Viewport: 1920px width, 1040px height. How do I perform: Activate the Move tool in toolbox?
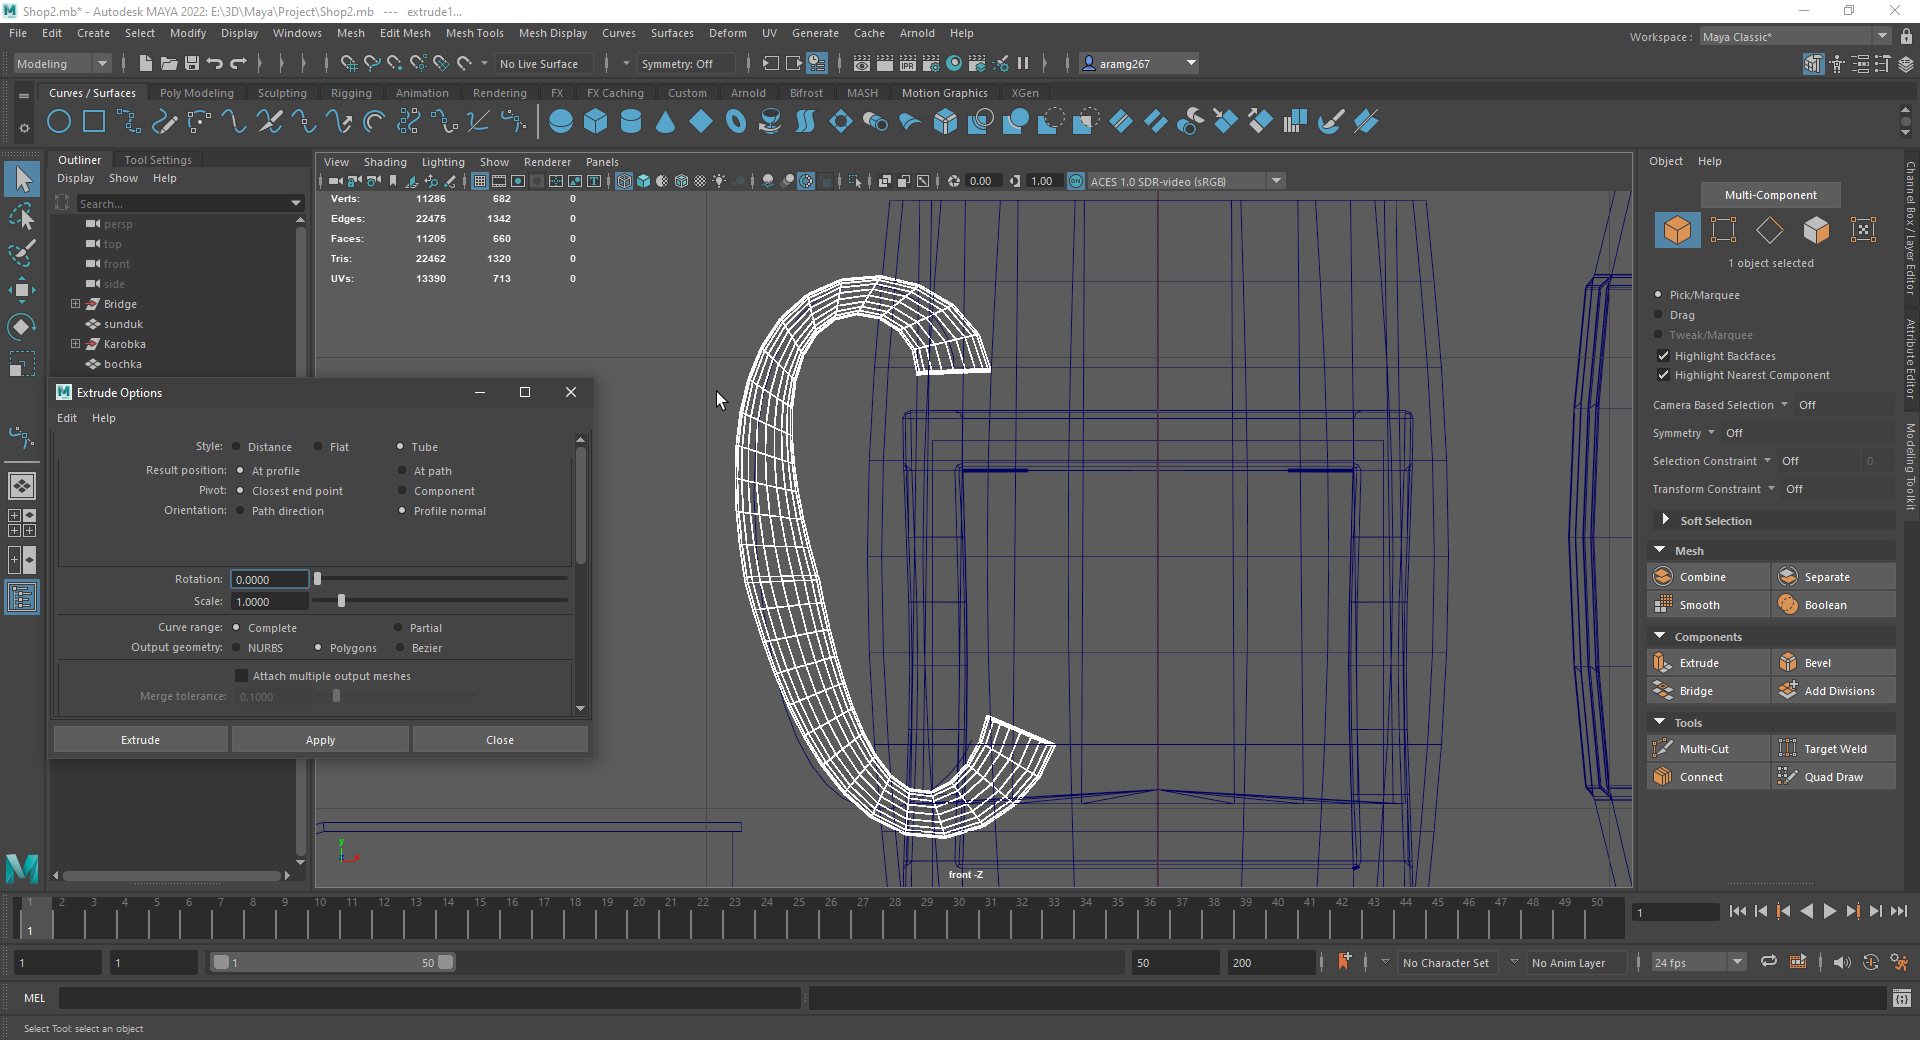click(x=22, y=290)
